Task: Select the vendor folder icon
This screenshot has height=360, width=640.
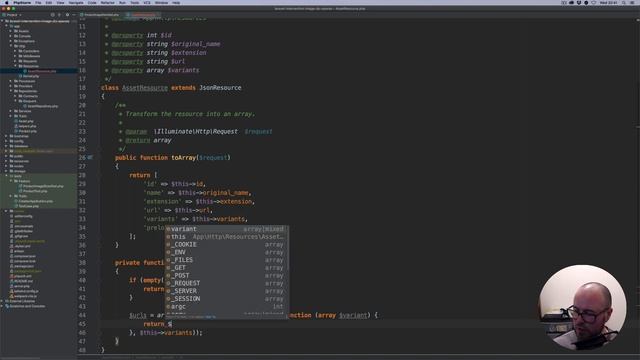Action: click(x=11, y=211)
